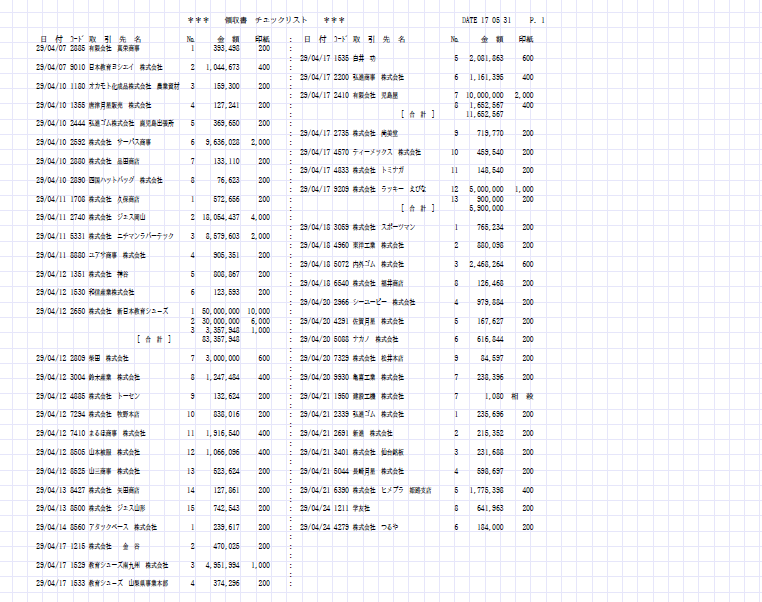Viewport: 762px width, 602px height.
Task: Select the amount 1,775,398 entry
Action: tap(485, 490)
